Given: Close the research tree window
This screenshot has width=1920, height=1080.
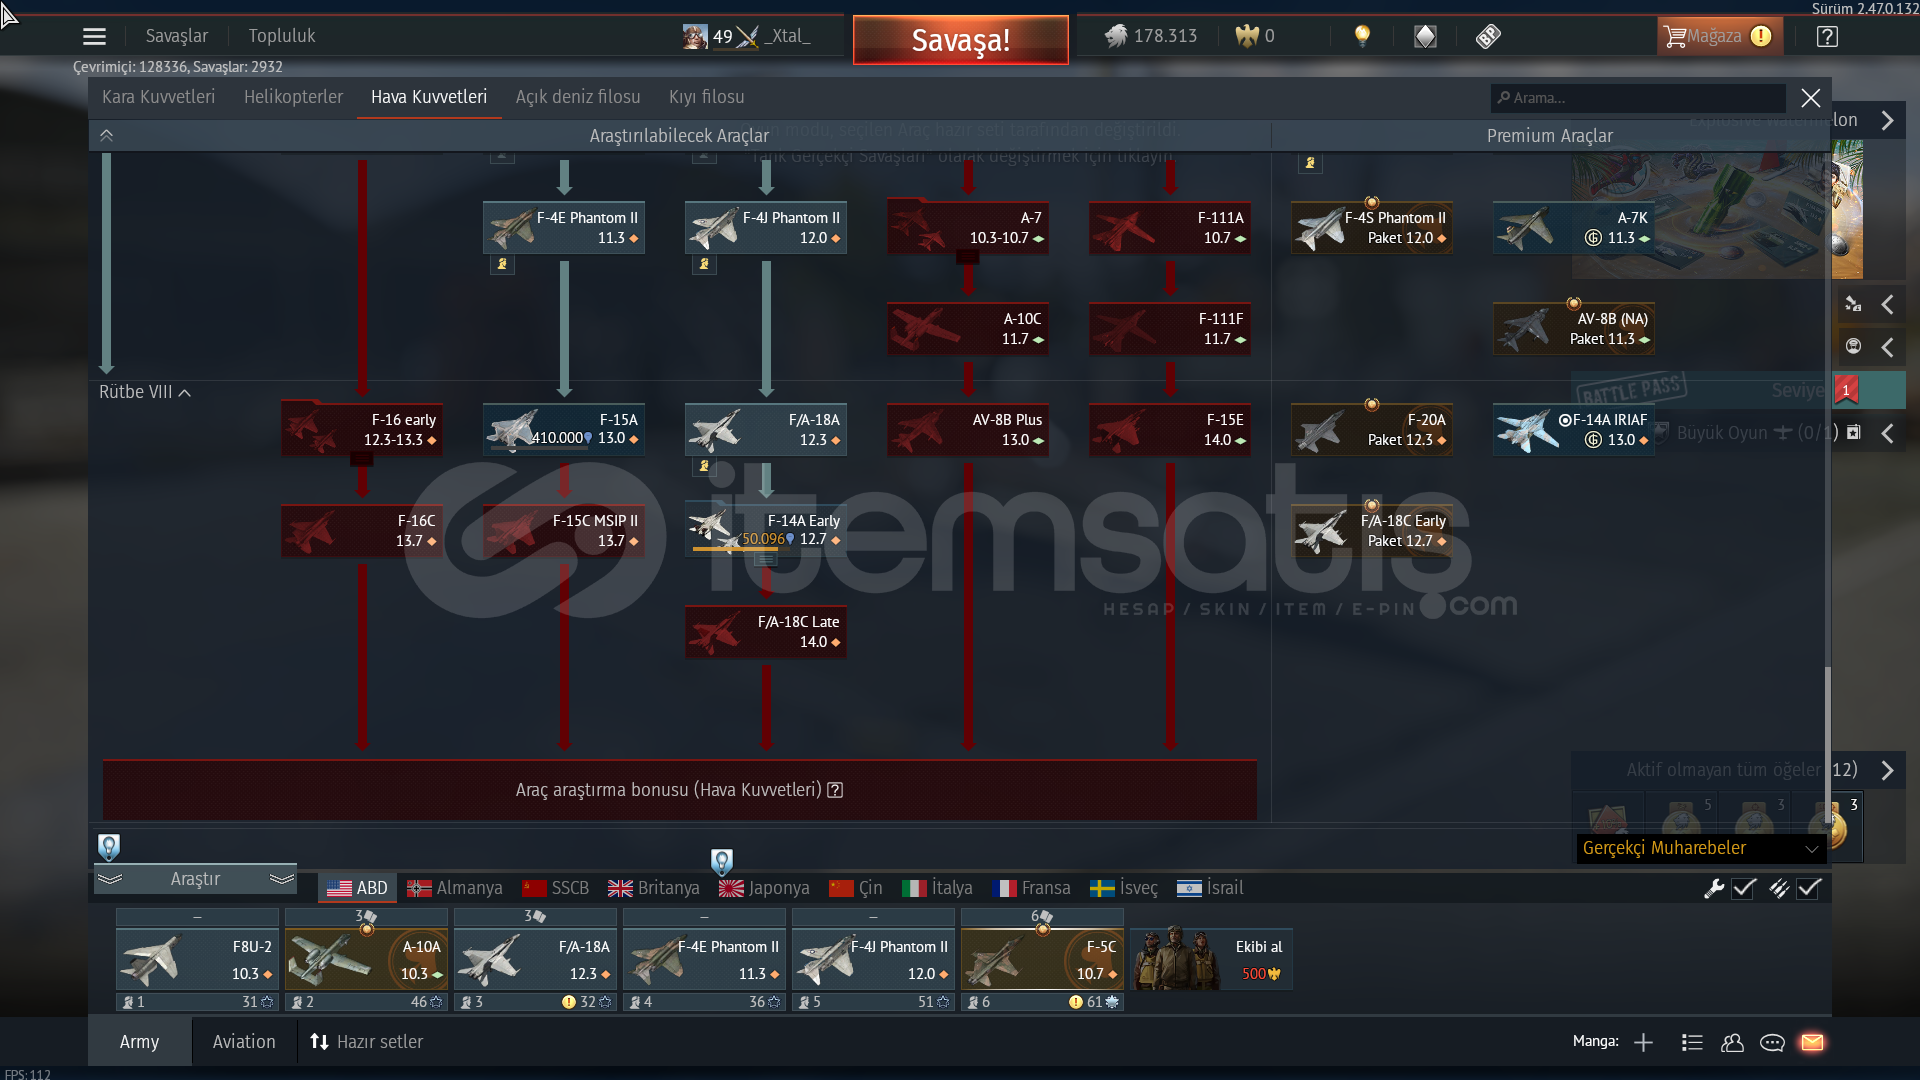Looking at the screenshot, I should point(1810,98).
